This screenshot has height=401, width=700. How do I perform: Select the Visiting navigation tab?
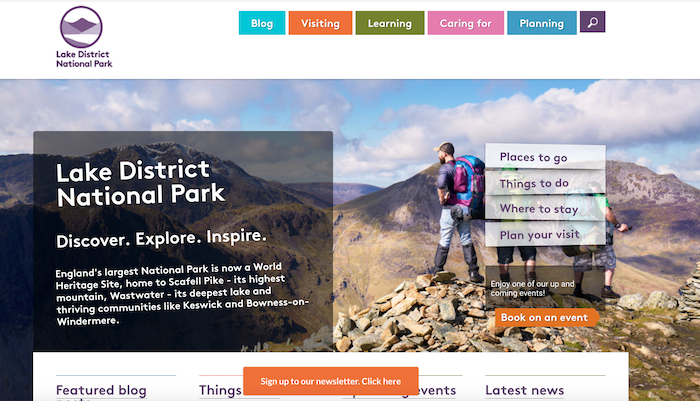[320, 23]
